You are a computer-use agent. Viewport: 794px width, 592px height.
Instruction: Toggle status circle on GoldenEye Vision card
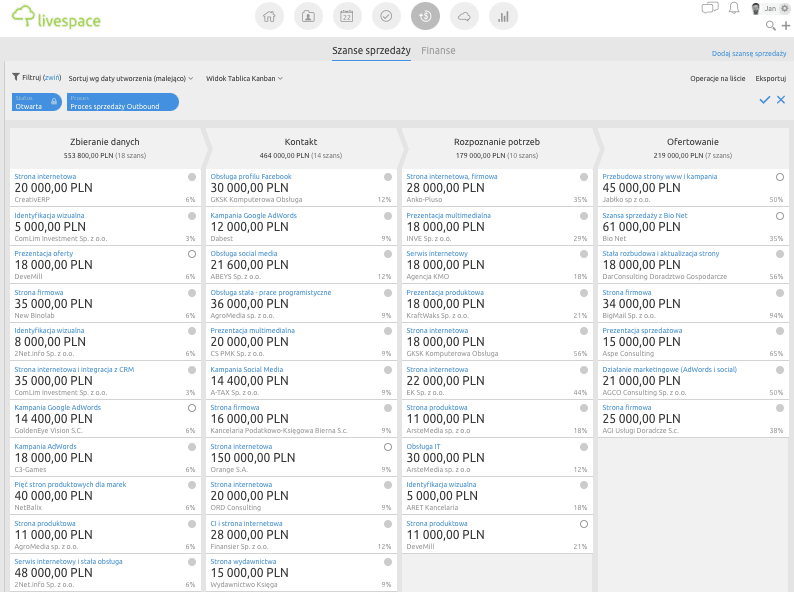192,408
